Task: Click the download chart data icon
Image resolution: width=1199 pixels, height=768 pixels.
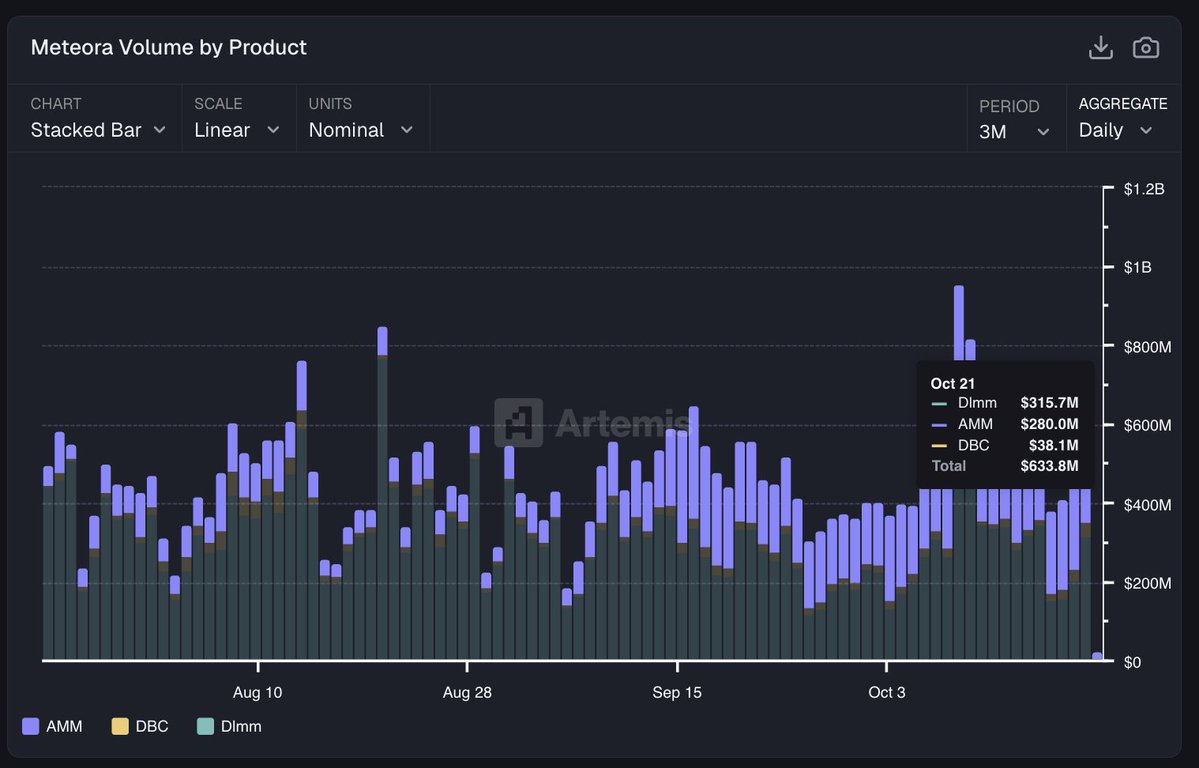Action: click(1100, 47)
